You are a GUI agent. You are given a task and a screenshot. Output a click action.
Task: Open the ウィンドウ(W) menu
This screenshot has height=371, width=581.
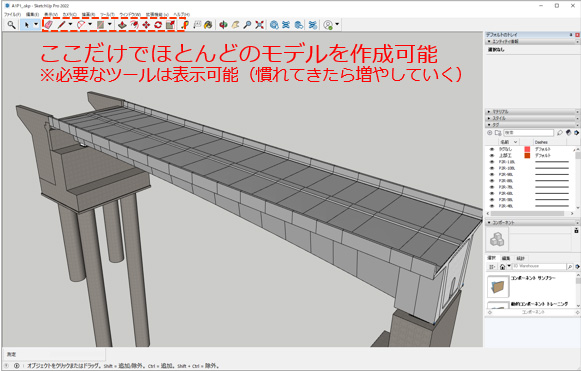(130, 14)
